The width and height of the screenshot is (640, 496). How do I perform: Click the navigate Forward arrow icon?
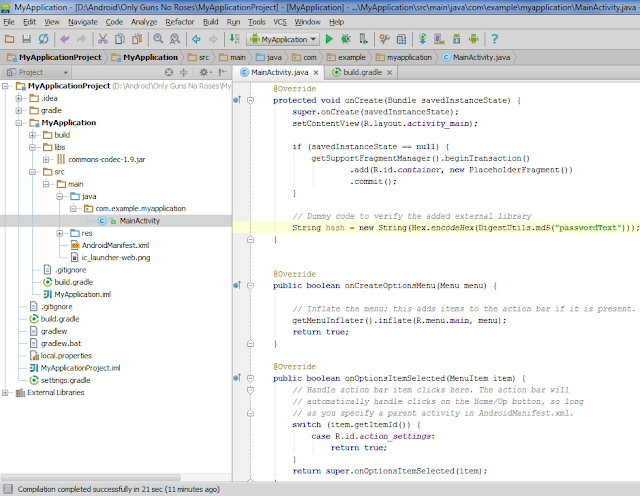[213, 39]
